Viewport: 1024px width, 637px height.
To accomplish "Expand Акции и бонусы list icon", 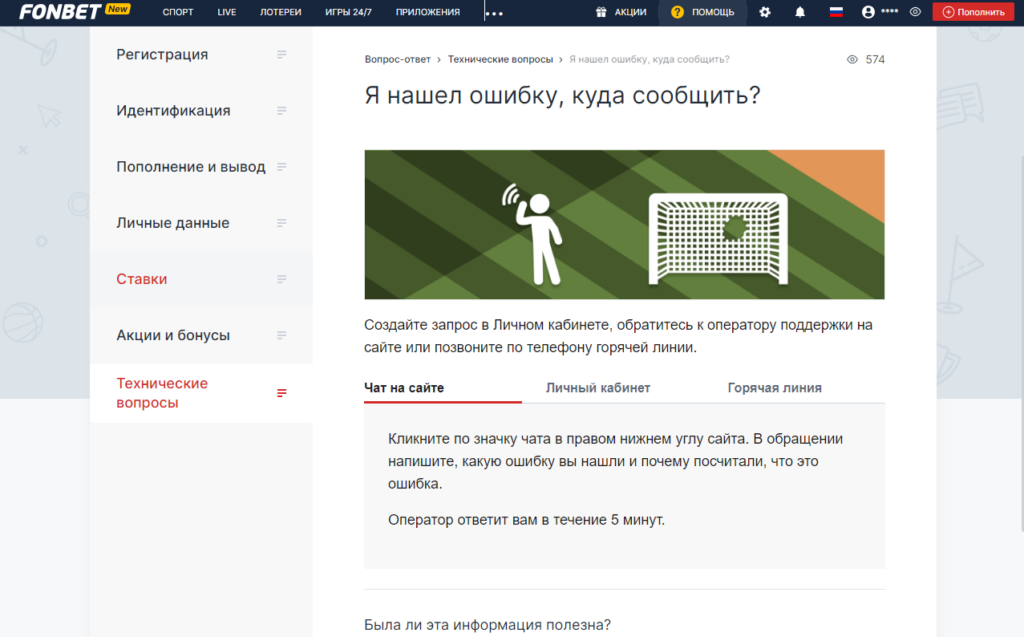I will tap(281, 335).
